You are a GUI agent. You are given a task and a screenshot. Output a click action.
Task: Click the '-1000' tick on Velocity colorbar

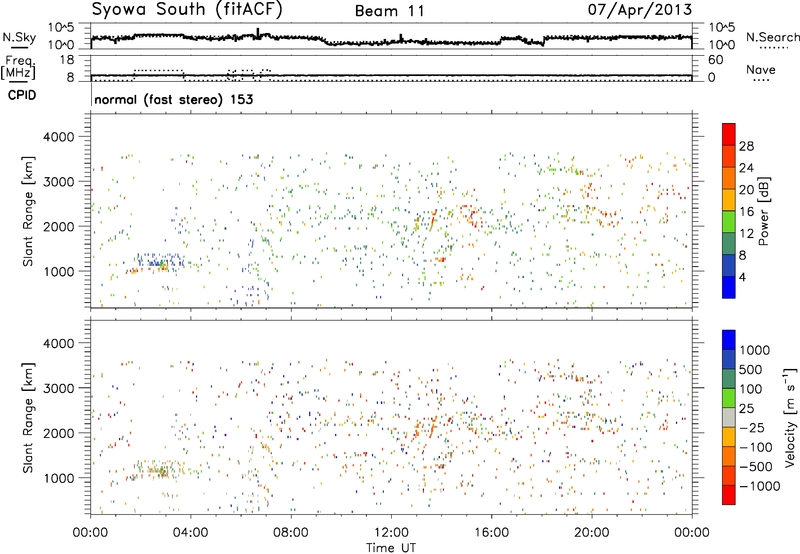(759, 486)
